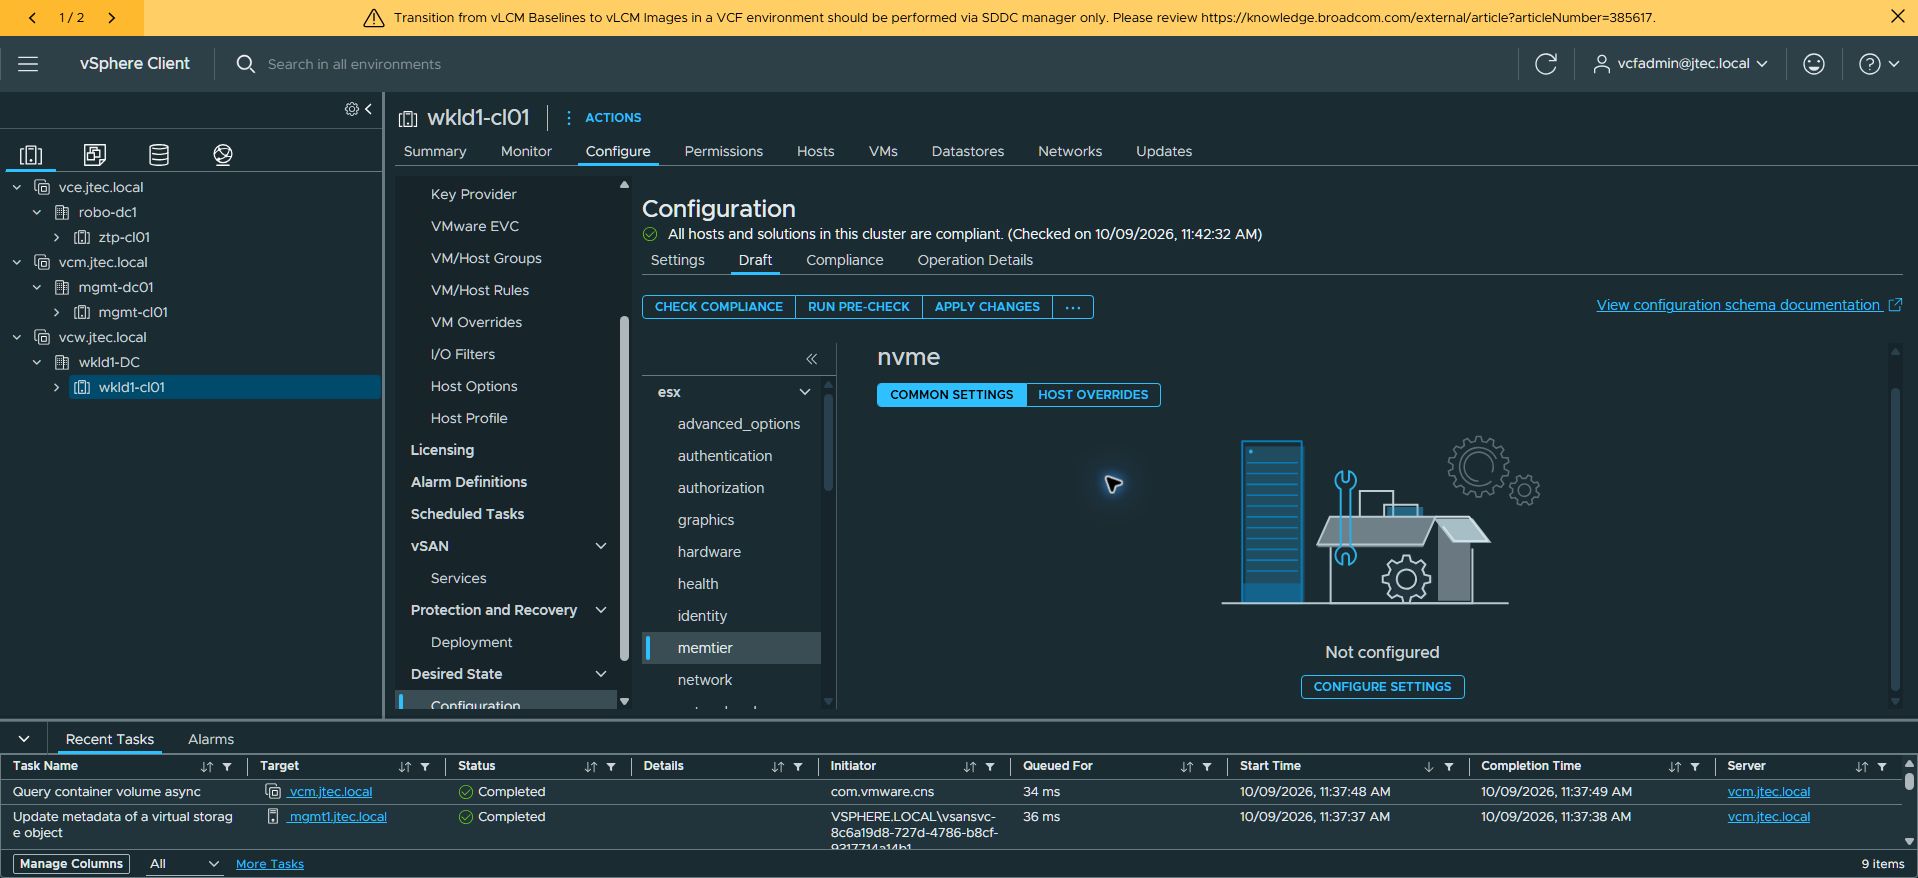1918x878 pixels.
Task: Open the vcfadmin@jtec.local user dropdown
Action: [1681, 64]
